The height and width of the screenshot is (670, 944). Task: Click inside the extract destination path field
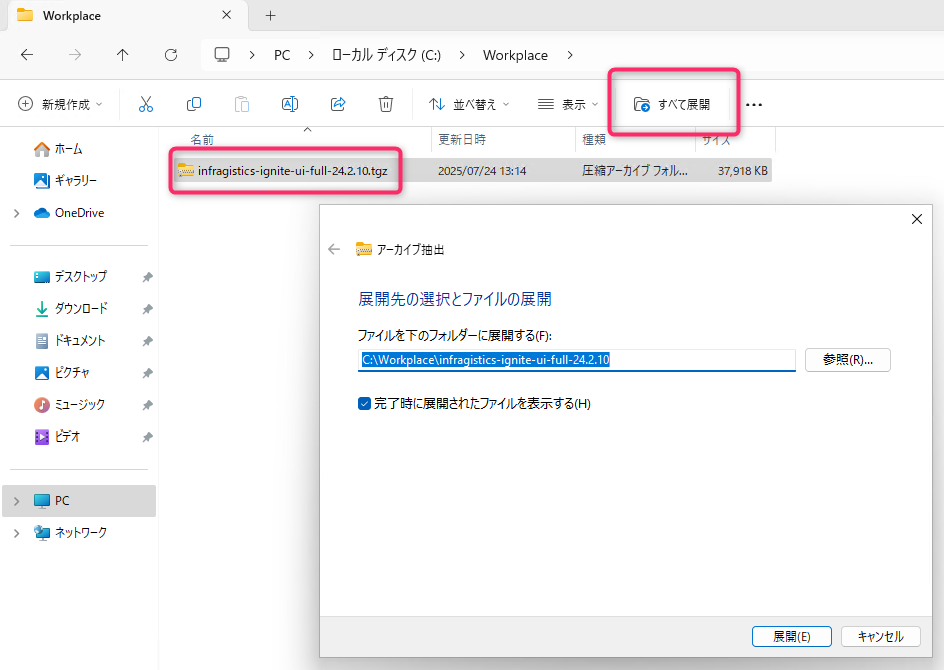577,360
